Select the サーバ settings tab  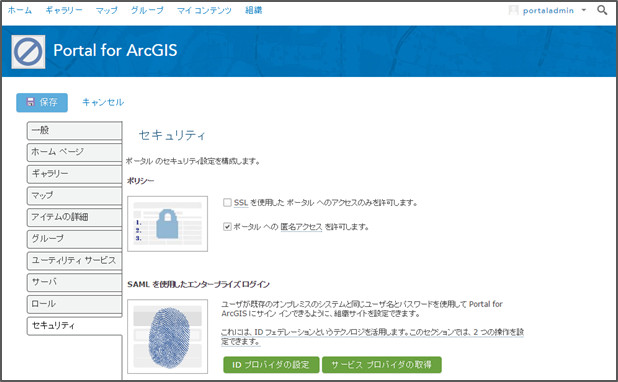tap(74, 282)
